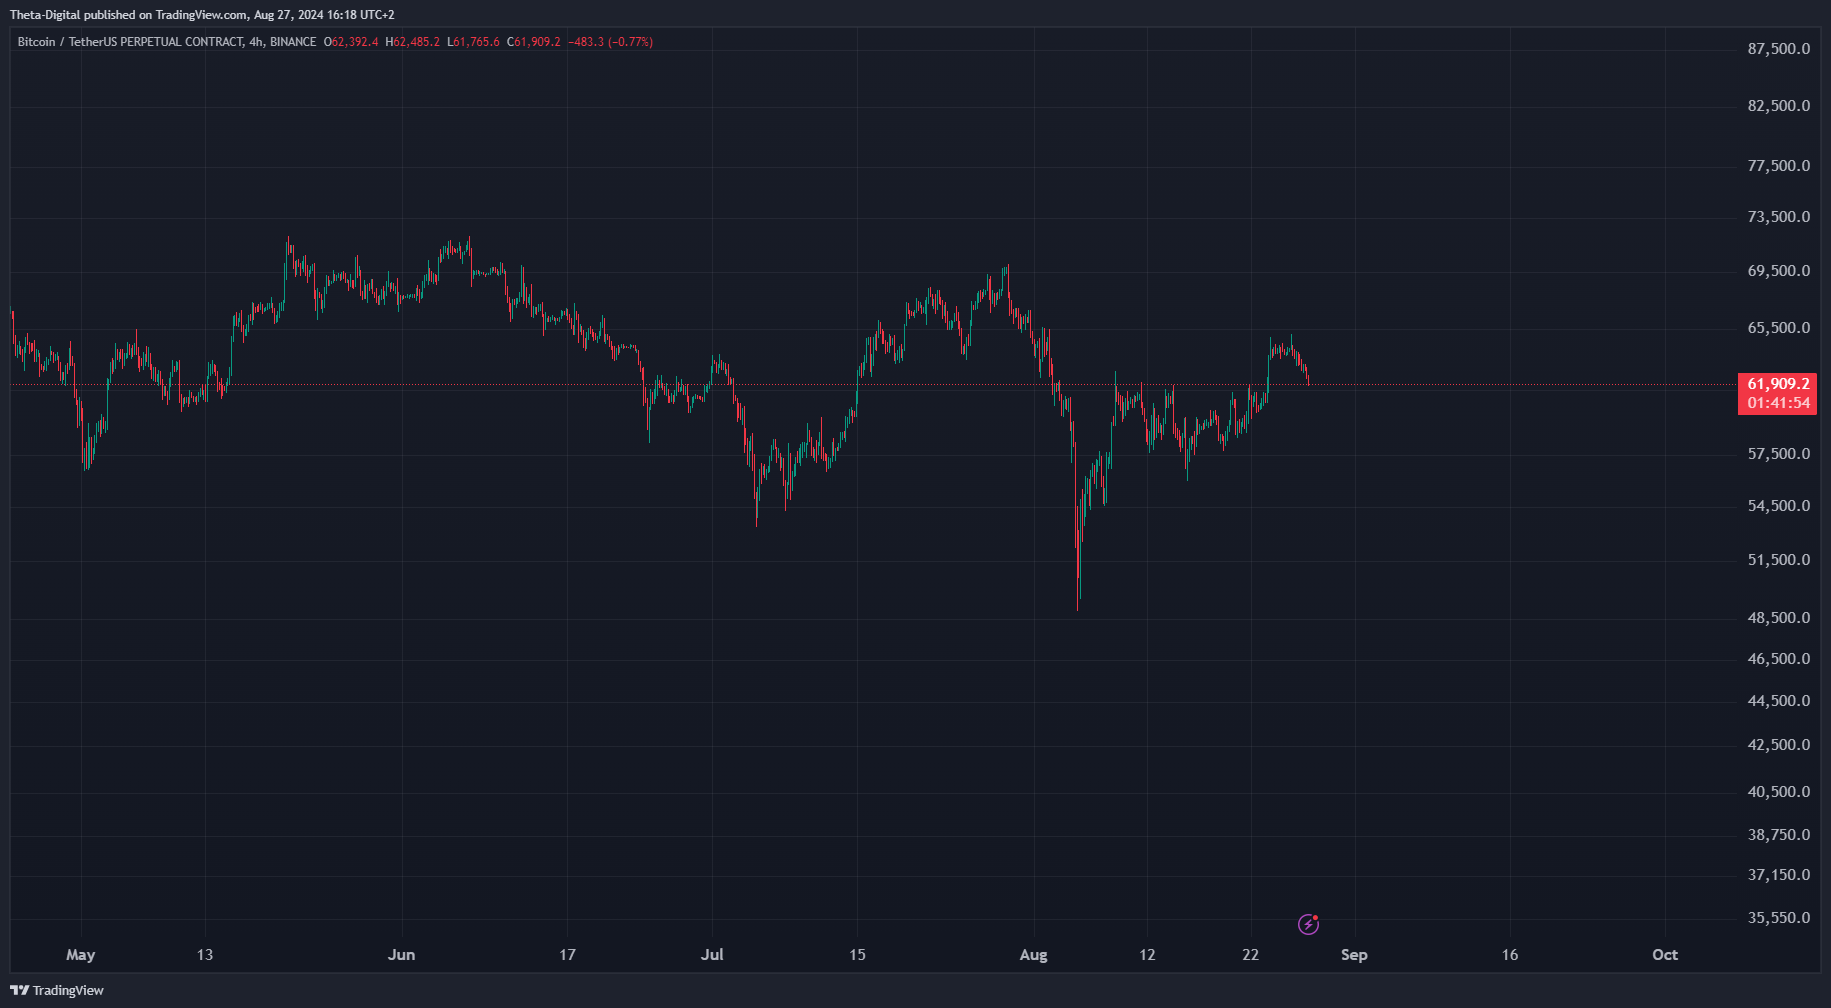Screen dimensions: 1831x1008
Task: Click the high value H62,485.2
Action: click(412, 42)
